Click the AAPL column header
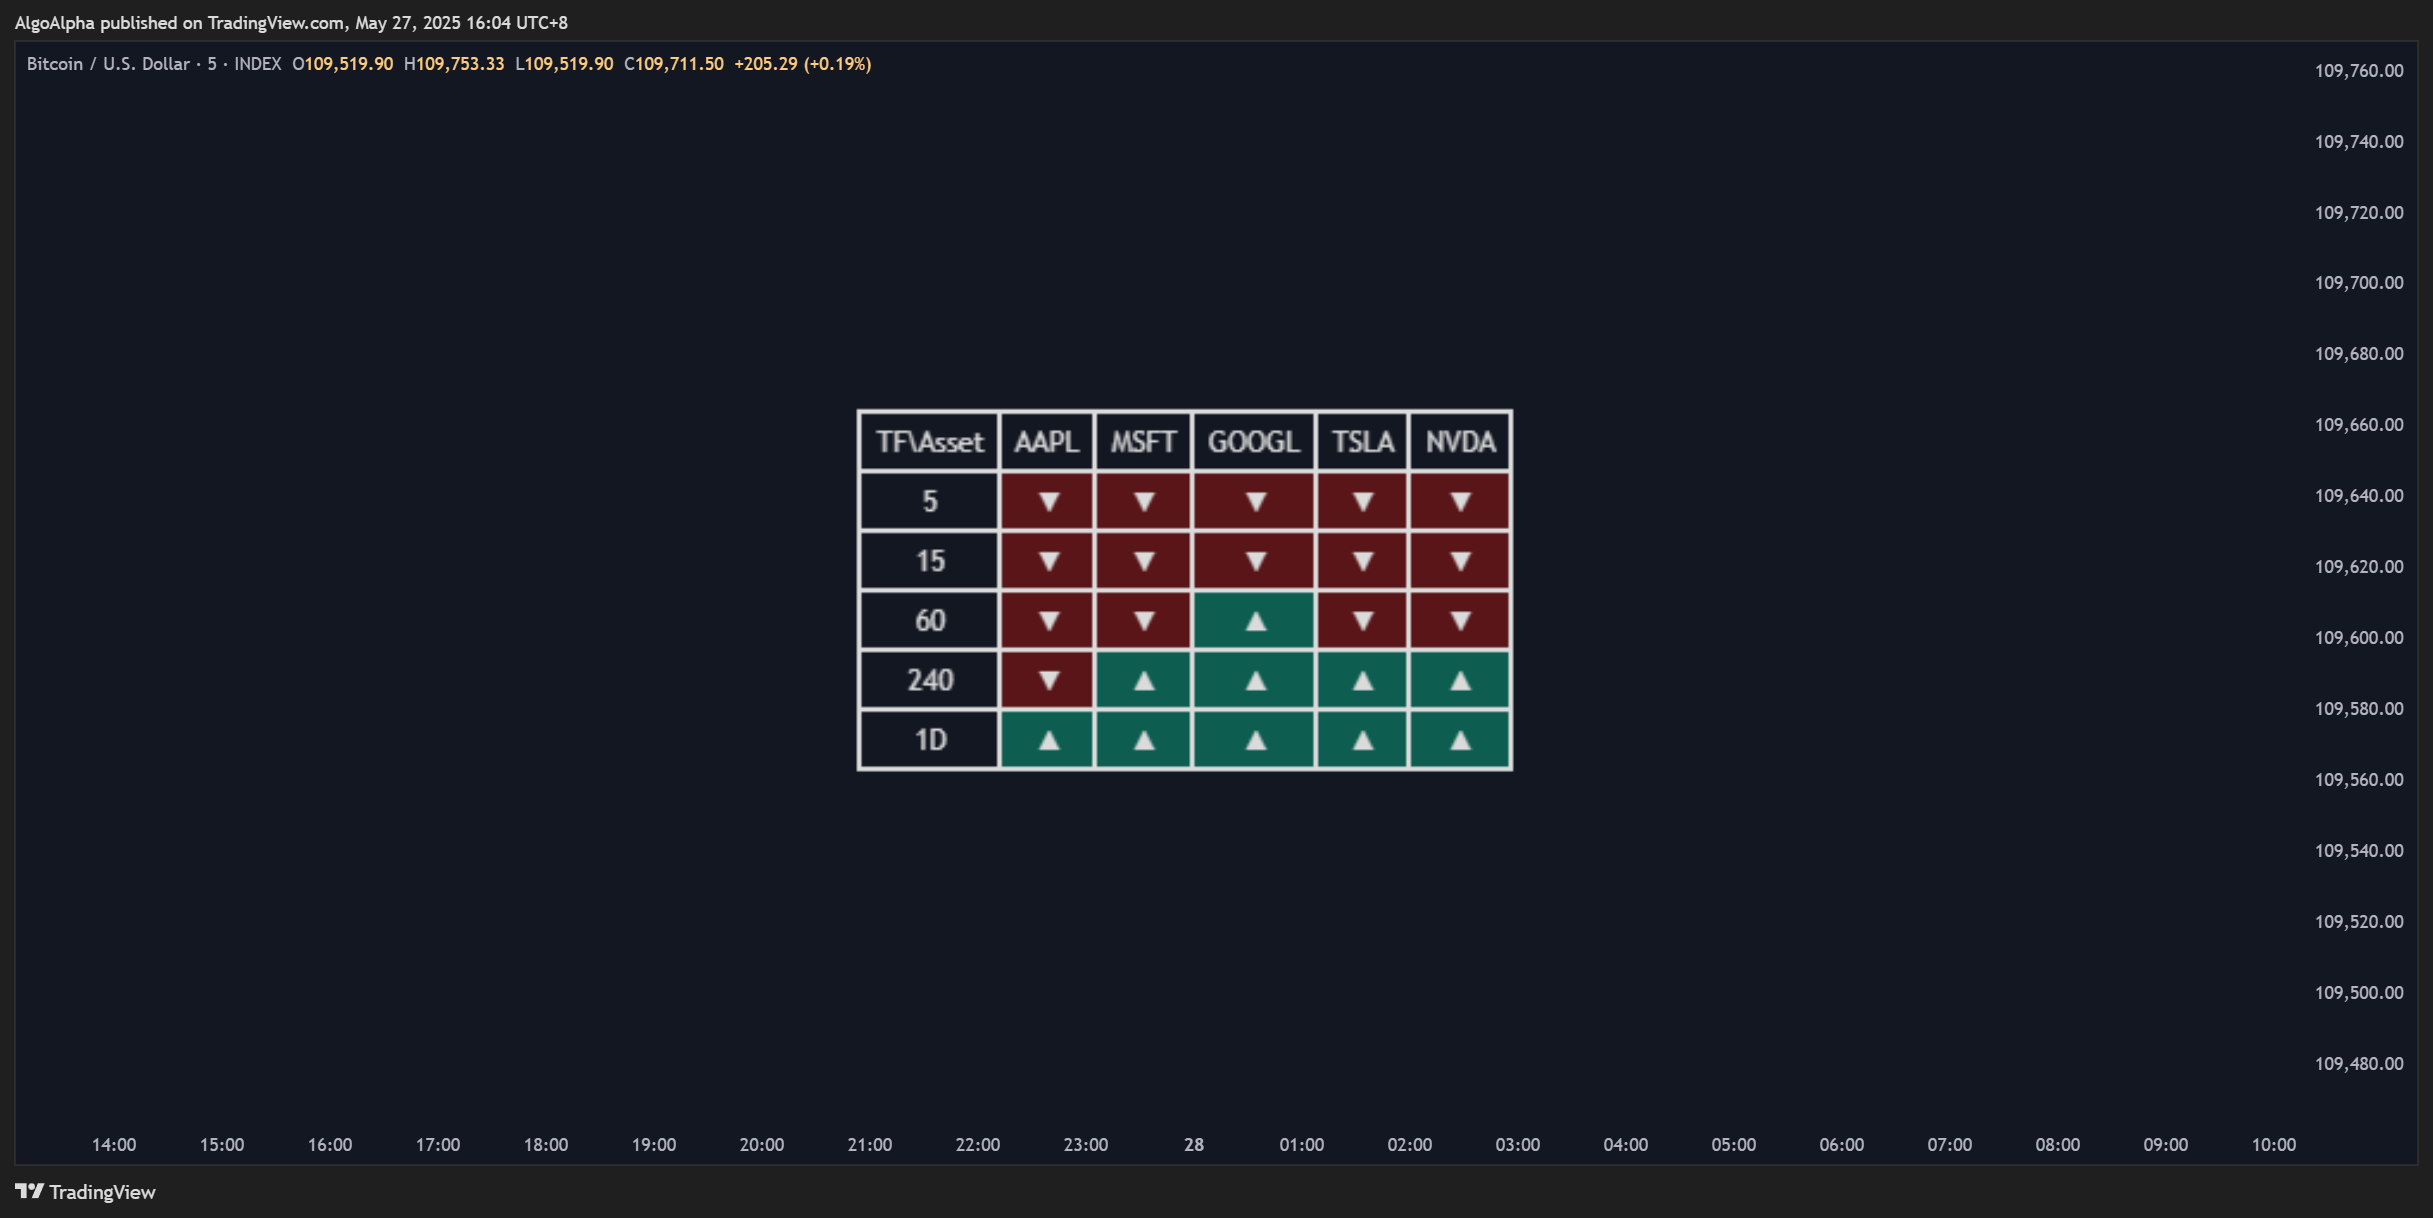Screen dimensions: 2433x1218 [1047, 441]
